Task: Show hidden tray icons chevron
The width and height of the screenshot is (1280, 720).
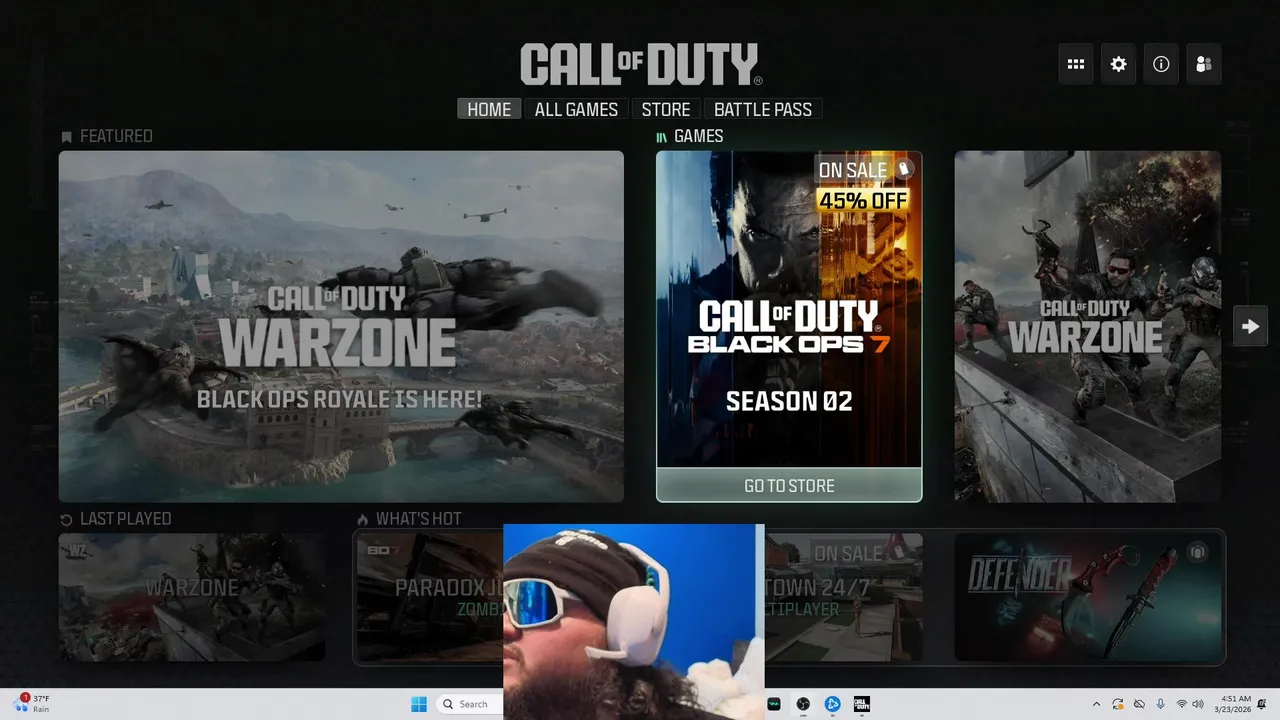Action: [1096, 704]
